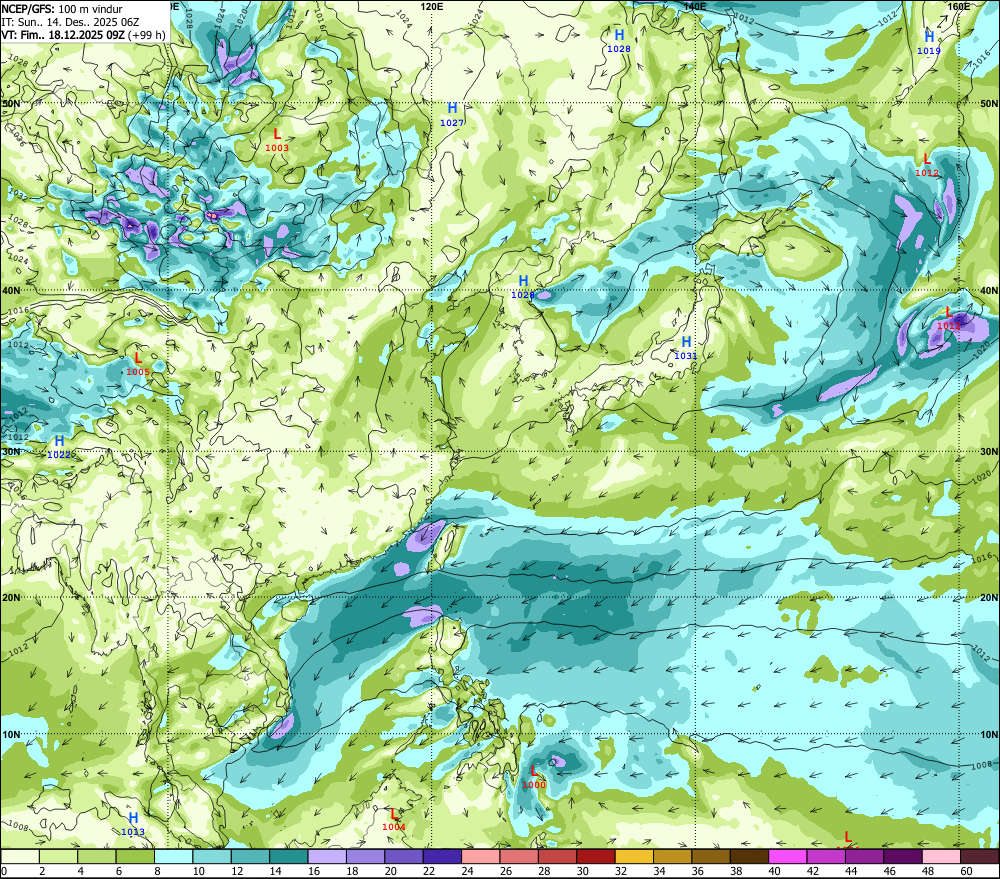Pick the lavender 16–18 legend swatch
Image resolution: width=1000 pixels, height=879 pixels.
coord(327,856)
